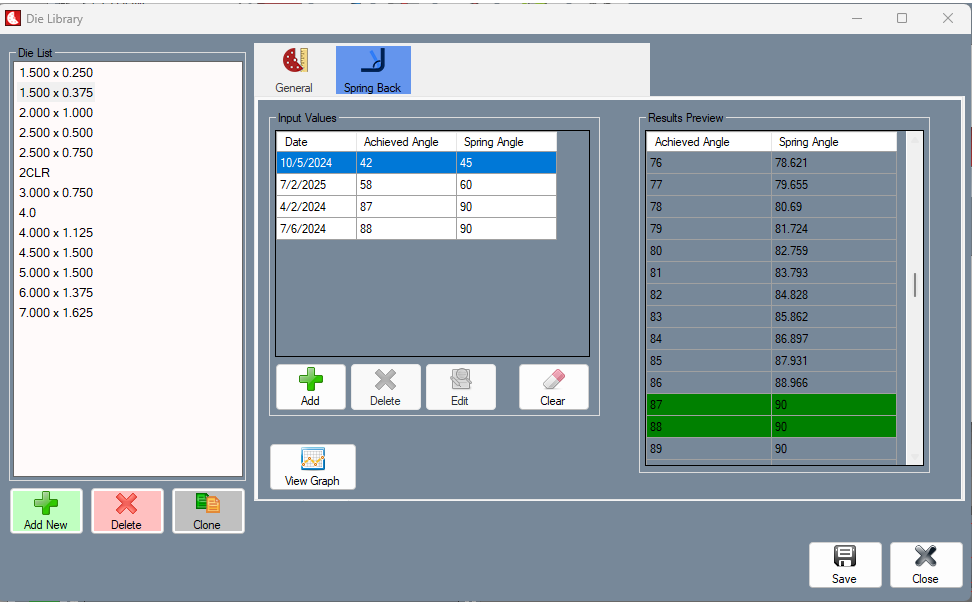Click the Close button at bottom right

click(926, 564)
